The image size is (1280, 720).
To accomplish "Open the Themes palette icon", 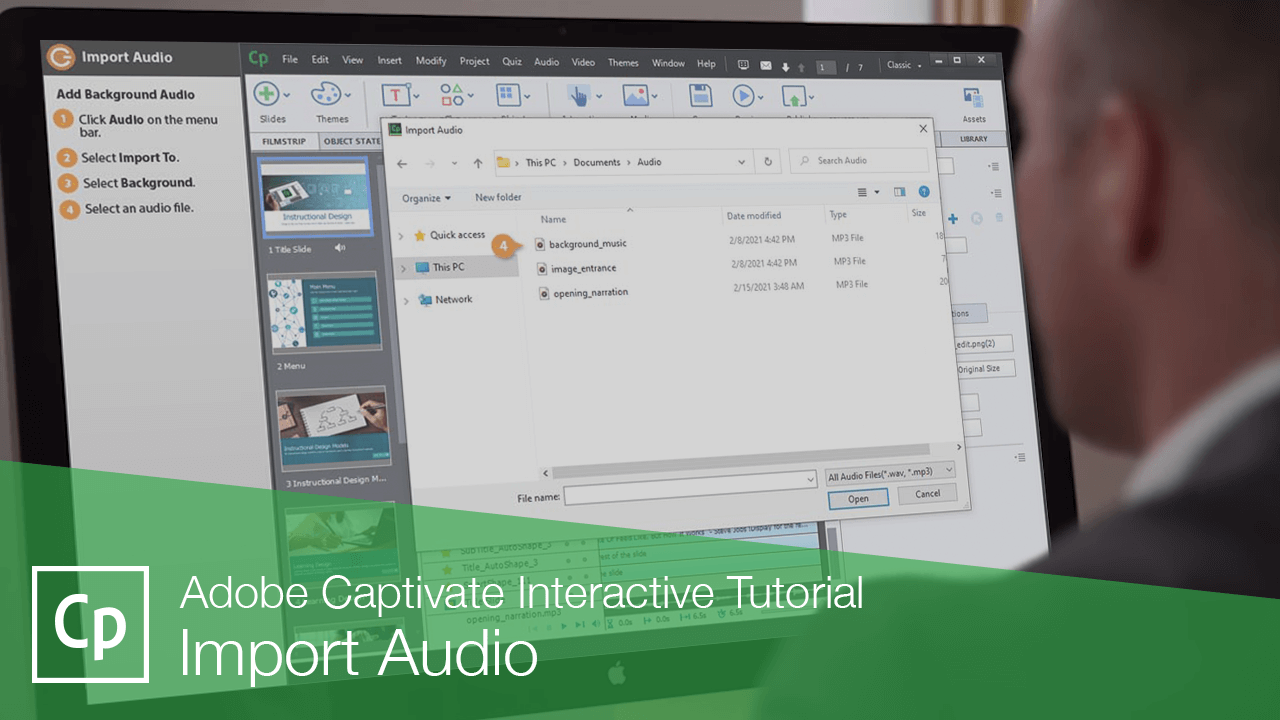I will [x=327, y=95].
